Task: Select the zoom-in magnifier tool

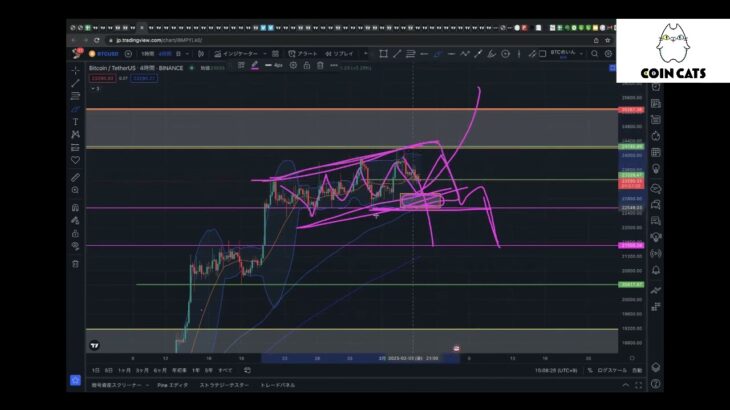Action: coord(75,190)
